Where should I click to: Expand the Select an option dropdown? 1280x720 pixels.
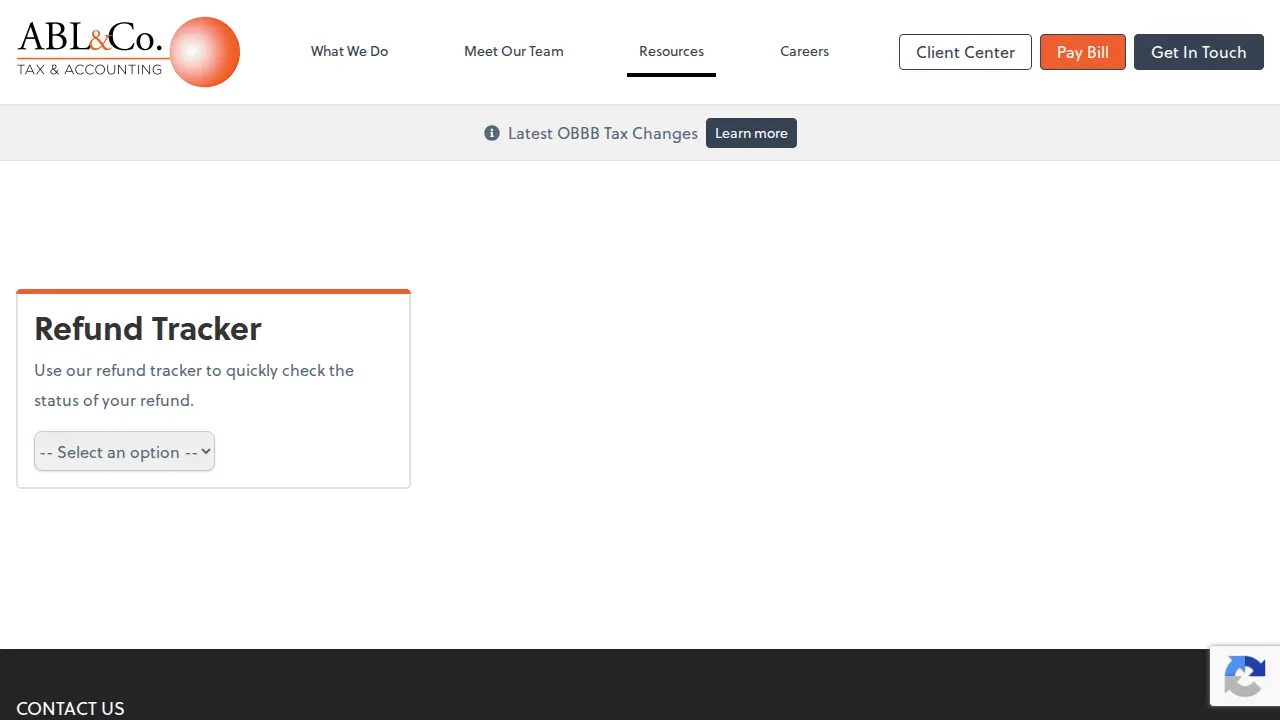pos(124,451)
